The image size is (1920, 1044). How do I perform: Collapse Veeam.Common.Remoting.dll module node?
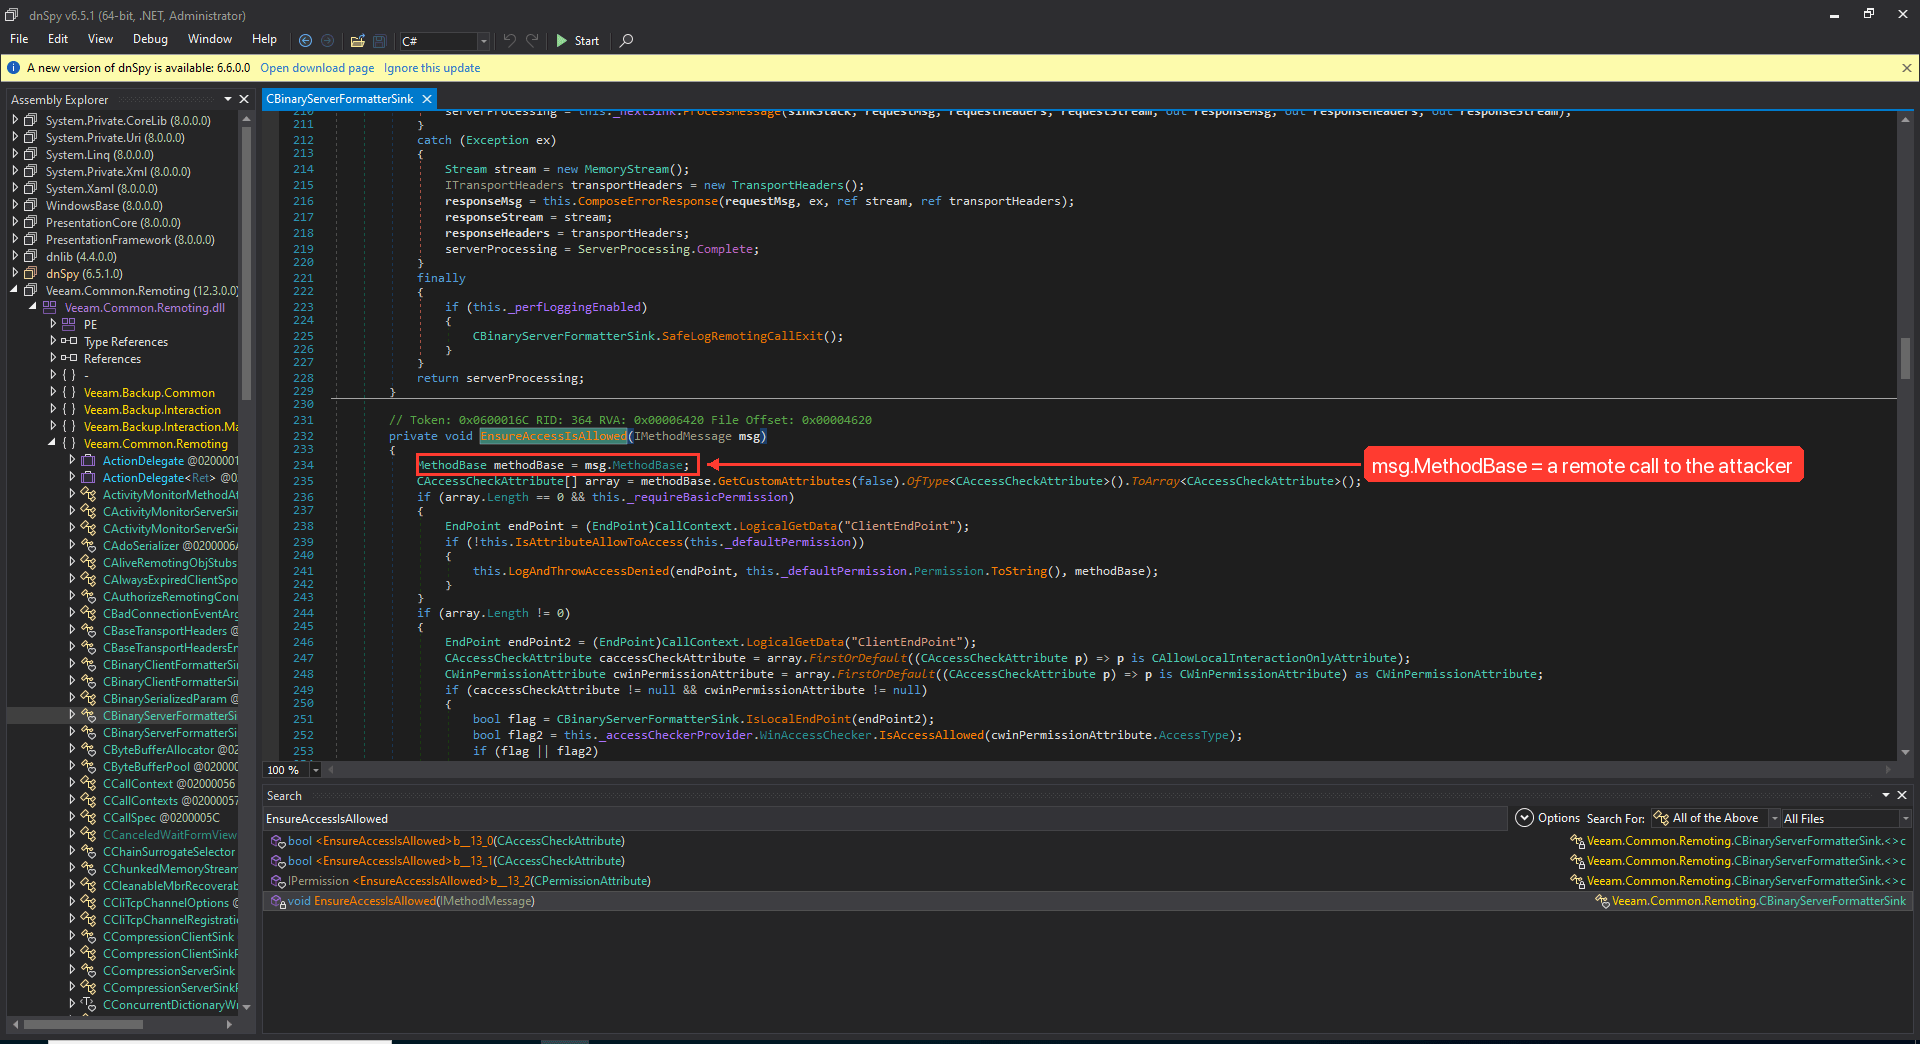(33, 307)
